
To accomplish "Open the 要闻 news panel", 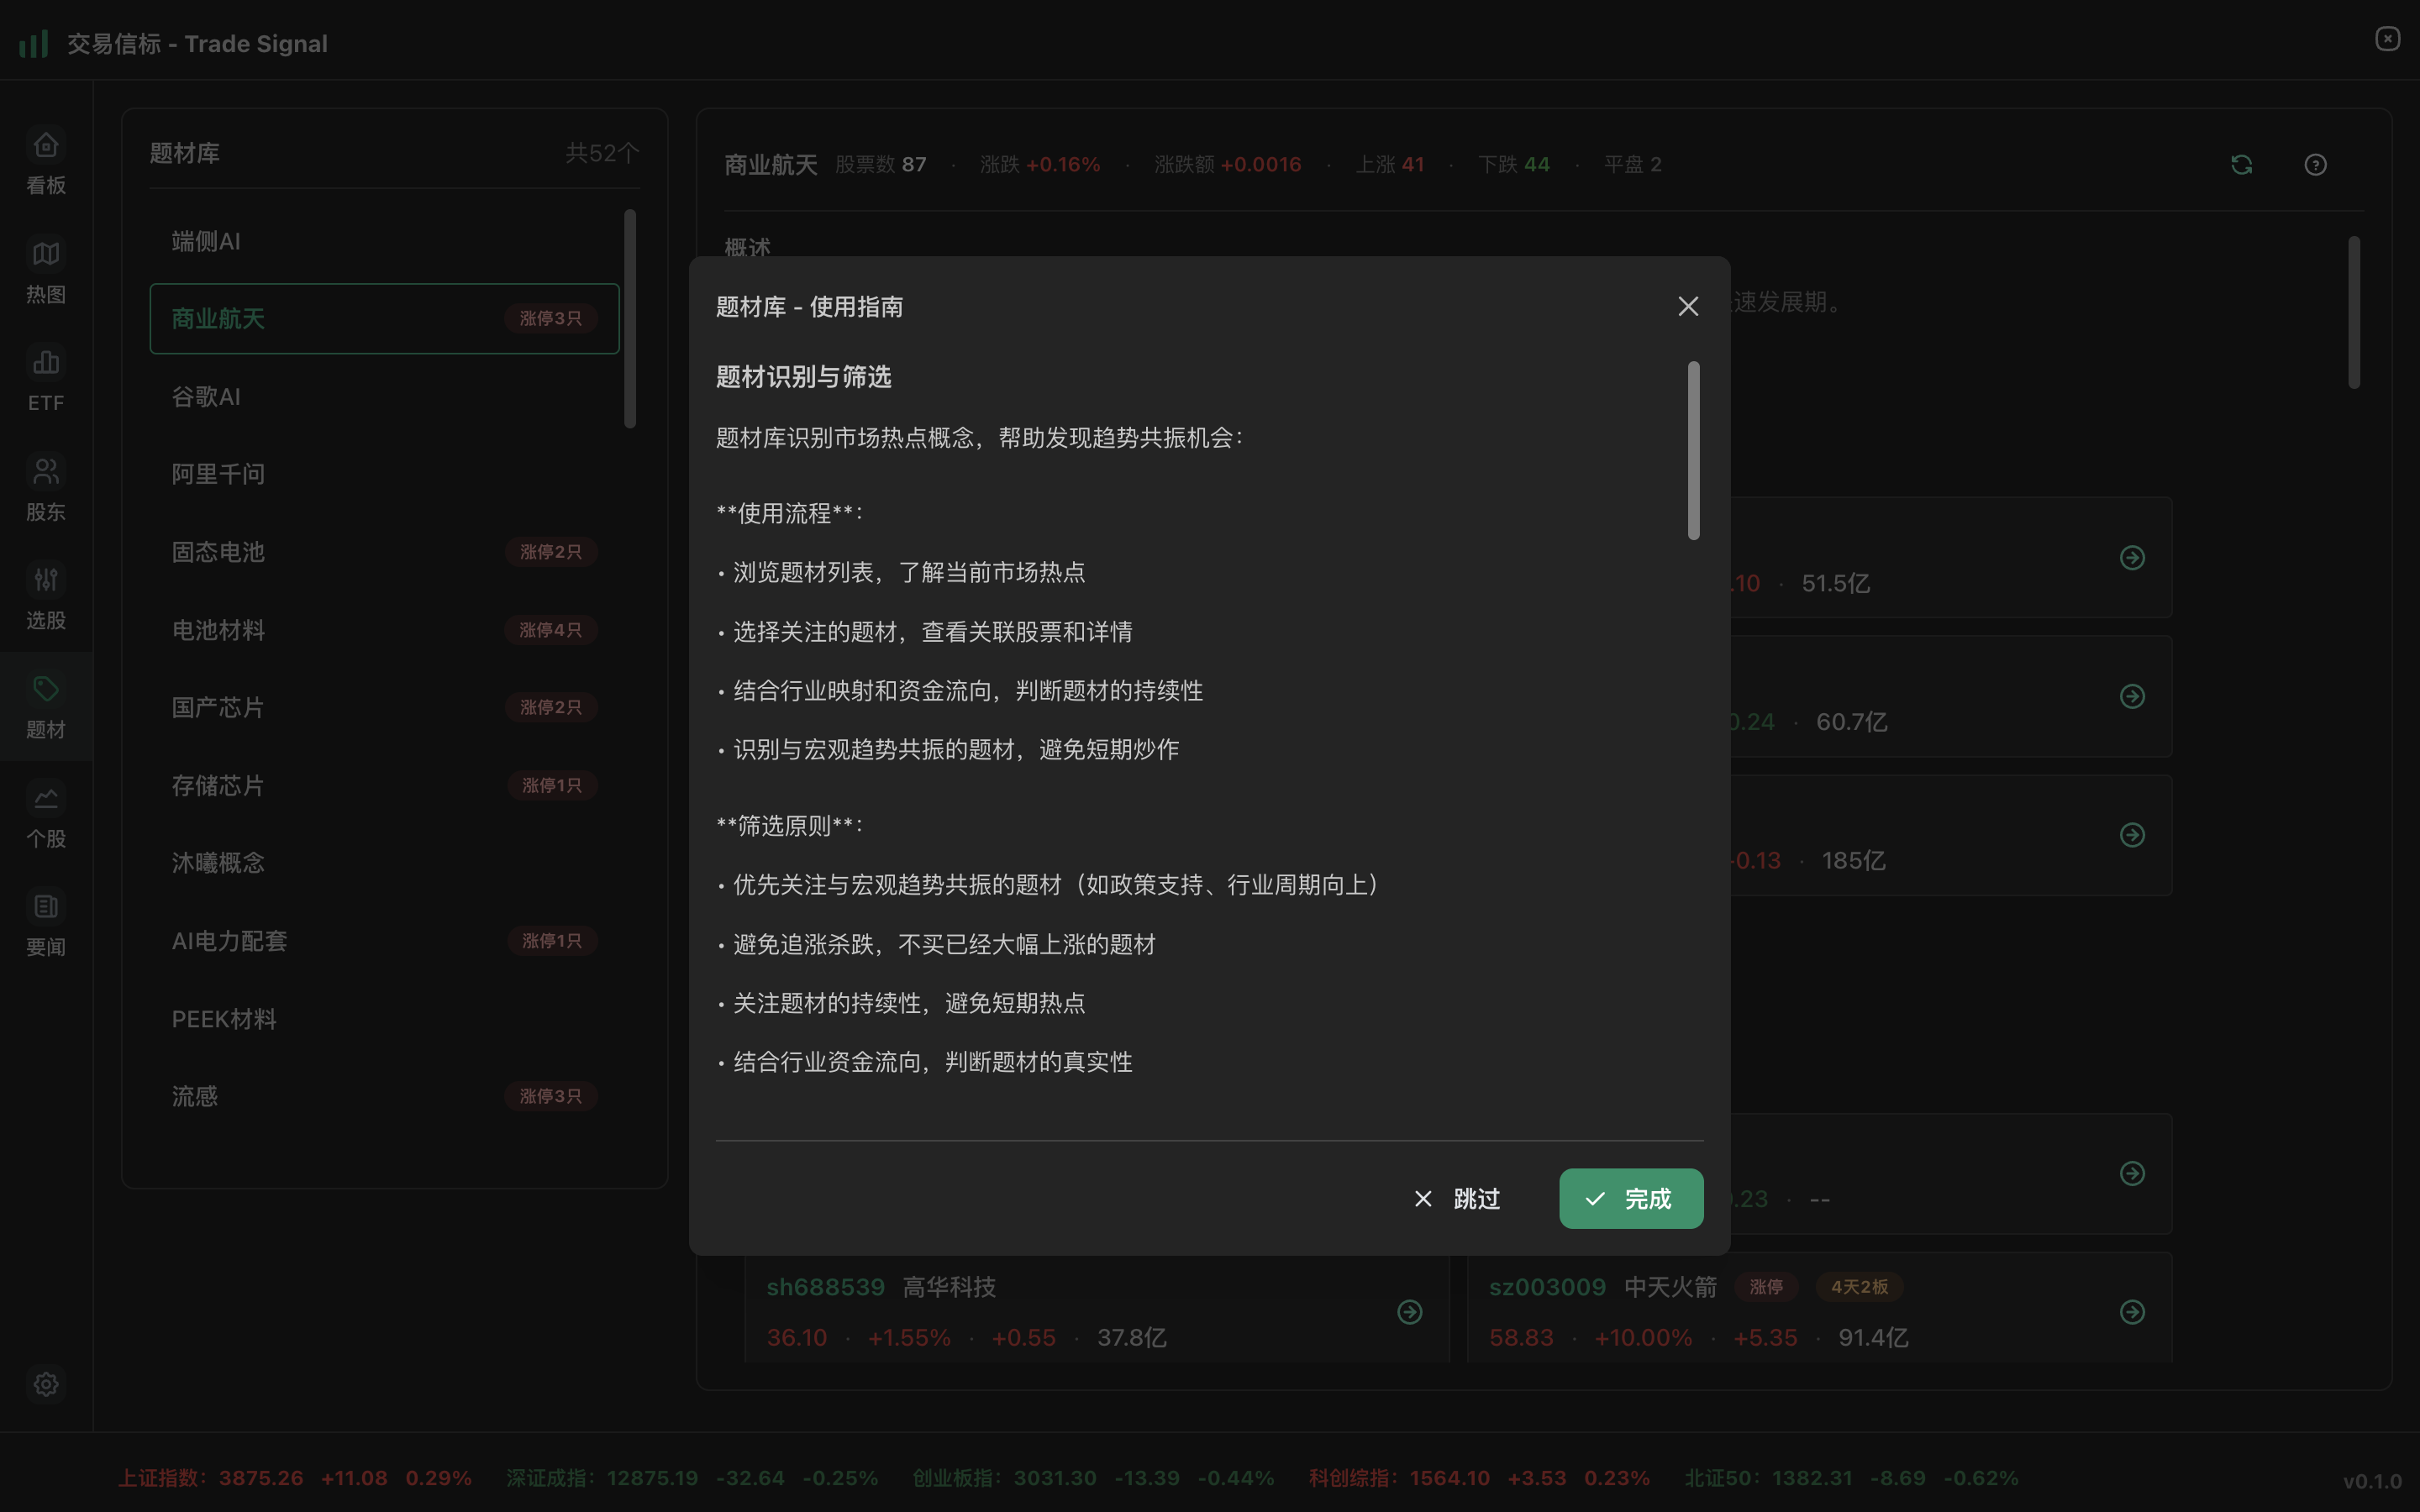I will pyautogui.click(x=45, y=922).
